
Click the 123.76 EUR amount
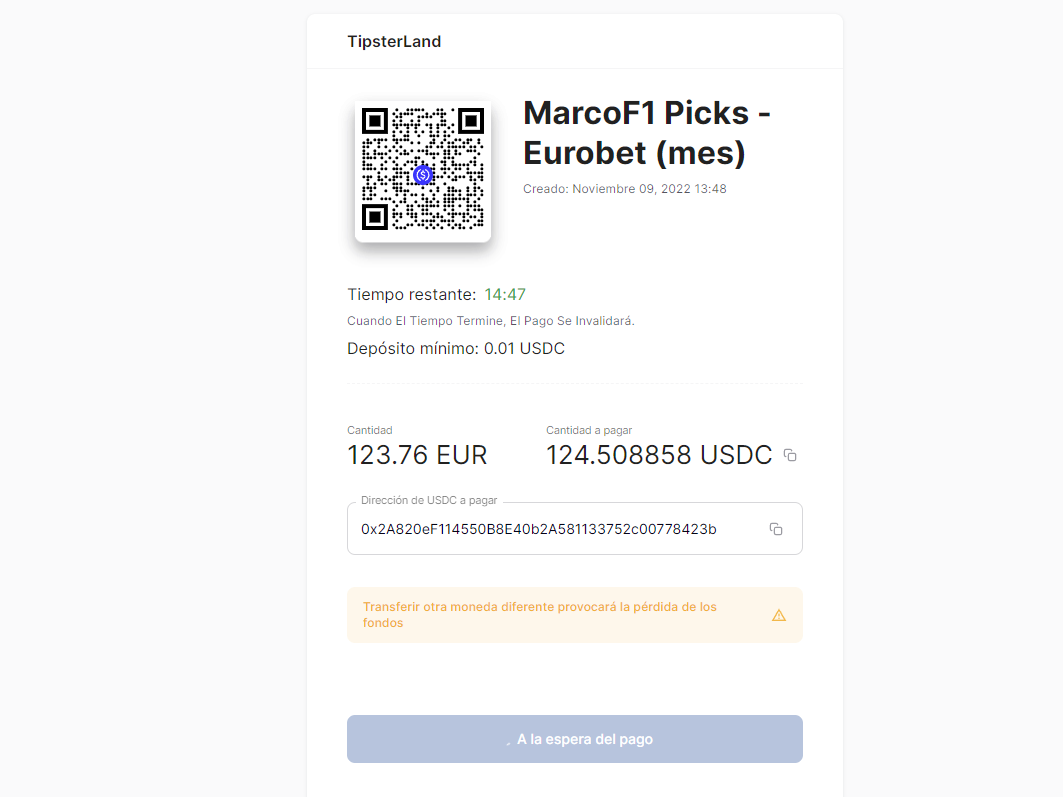[417, 455]
